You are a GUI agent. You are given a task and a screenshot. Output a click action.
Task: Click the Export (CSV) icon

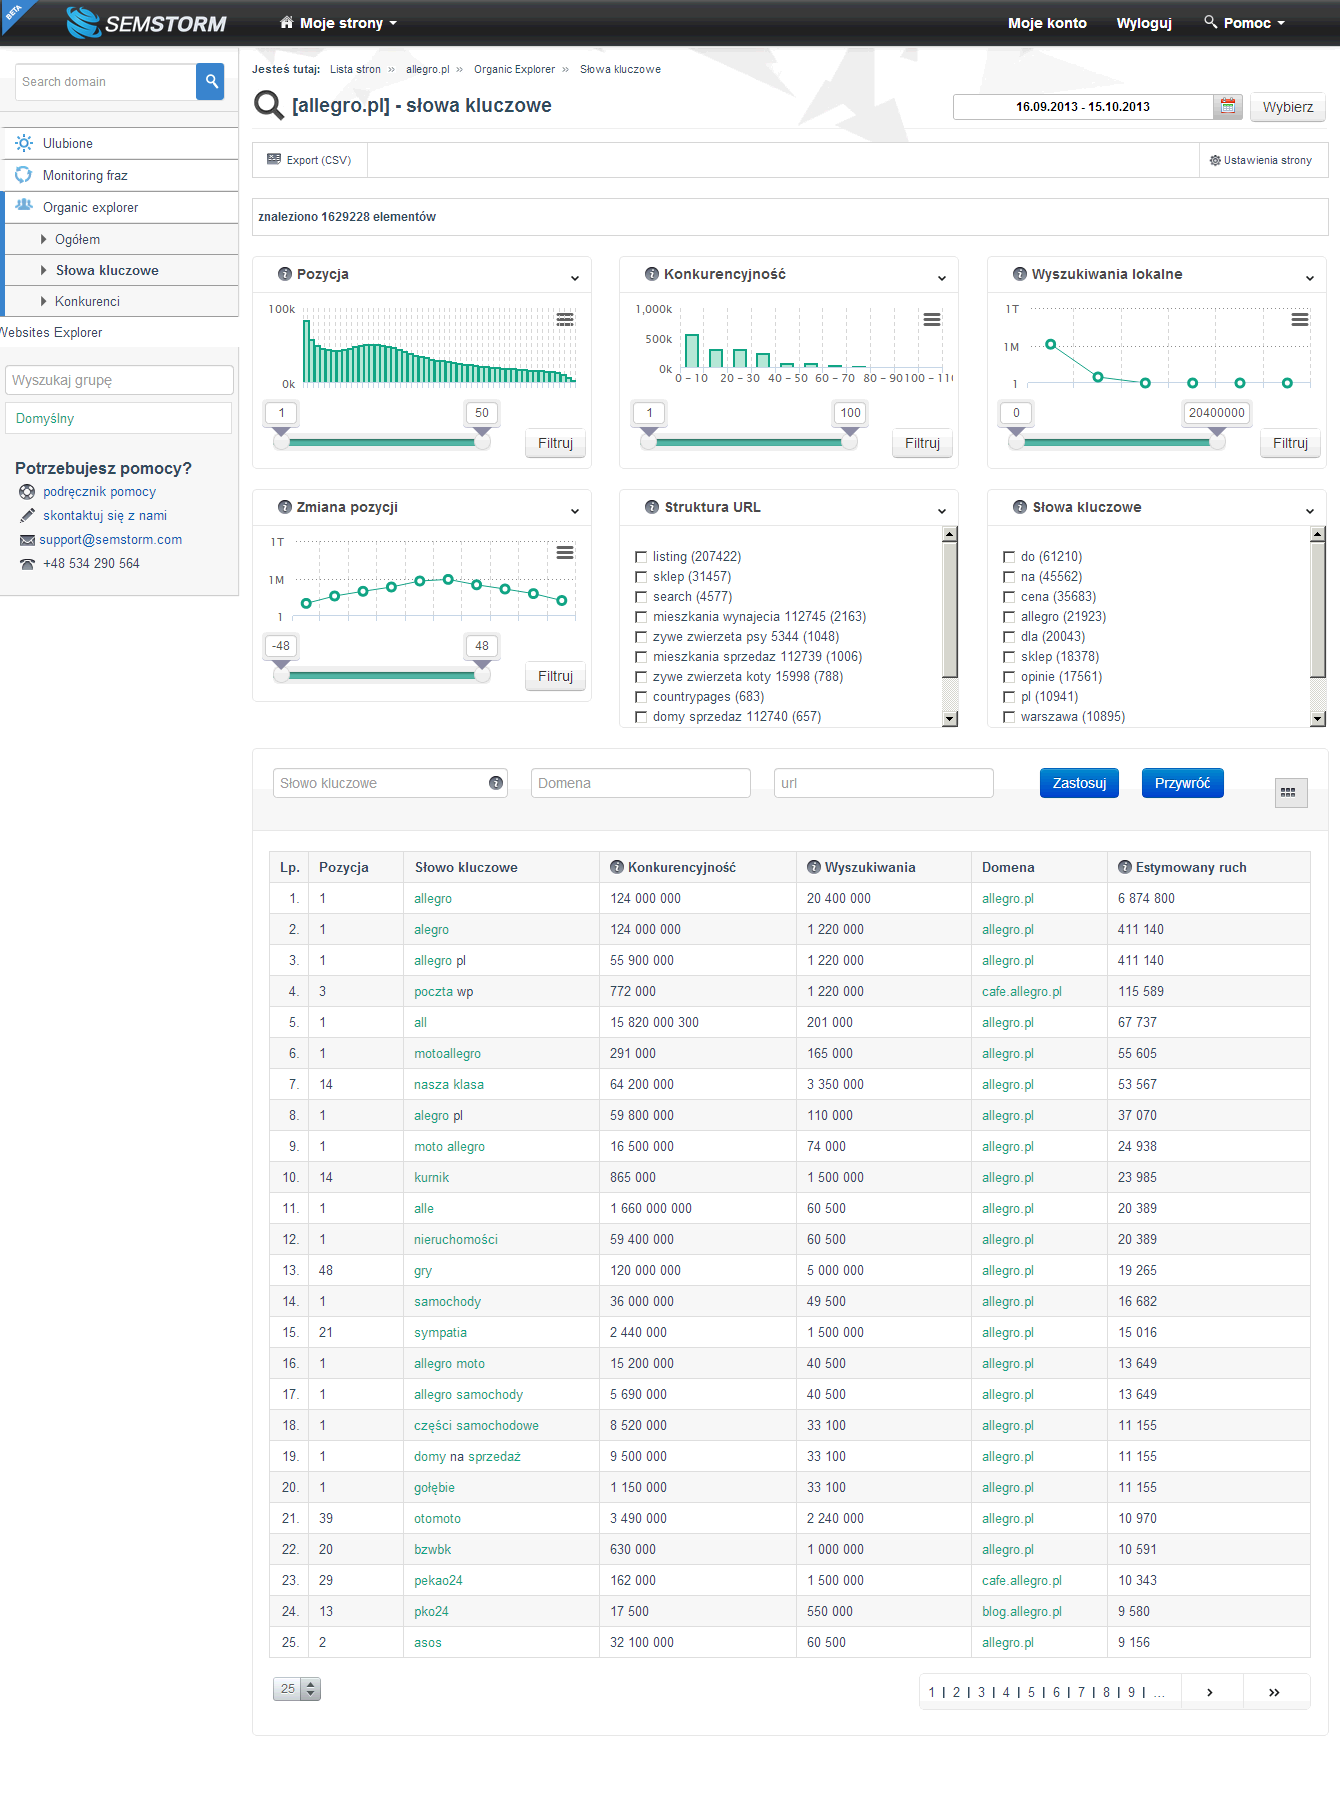click(x=274, y=159)
